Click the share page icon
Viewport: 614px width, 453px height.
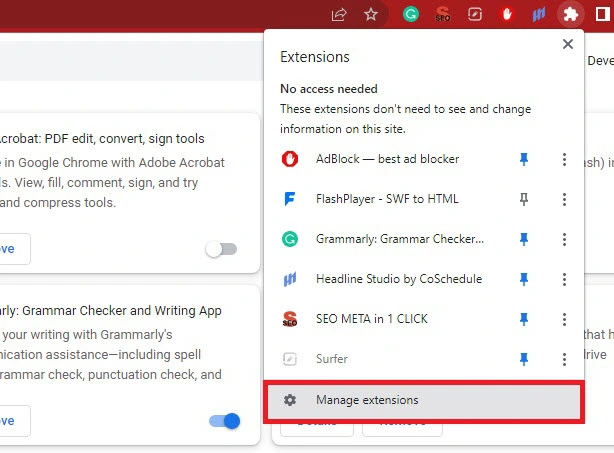(339, 15)
